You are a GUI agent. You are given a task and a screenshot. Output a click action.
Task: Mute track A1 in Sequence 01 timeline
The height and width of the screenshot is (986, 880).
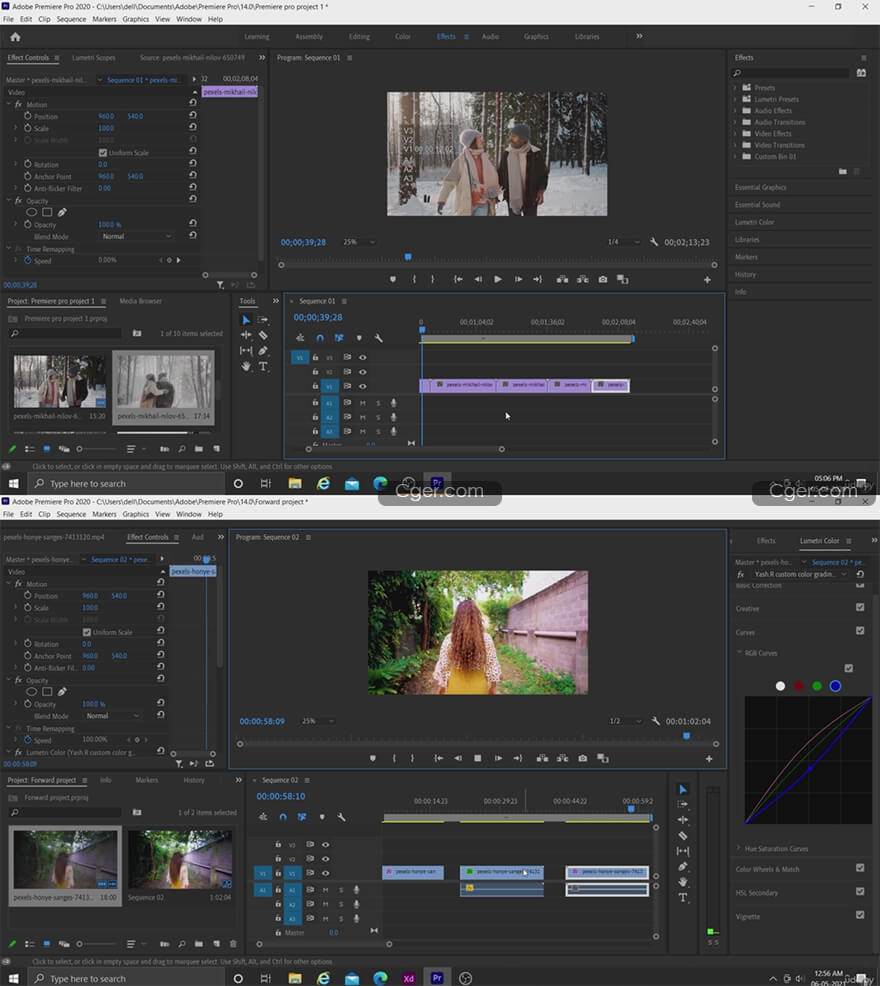362,402
